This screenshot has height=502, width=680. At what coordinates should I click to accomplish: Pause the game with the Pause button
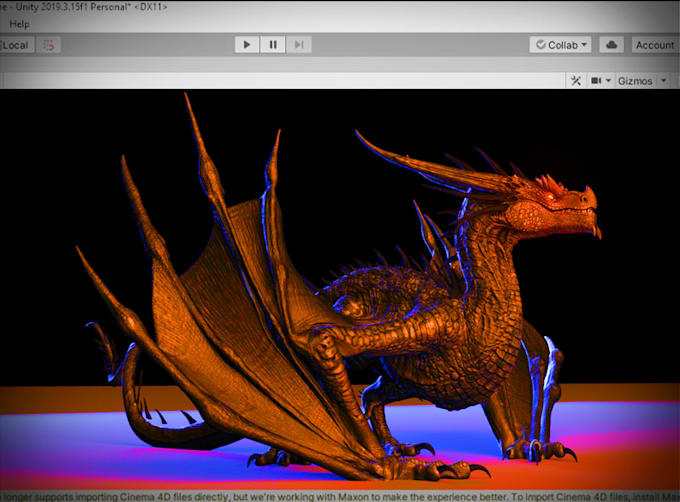(273, 45)
